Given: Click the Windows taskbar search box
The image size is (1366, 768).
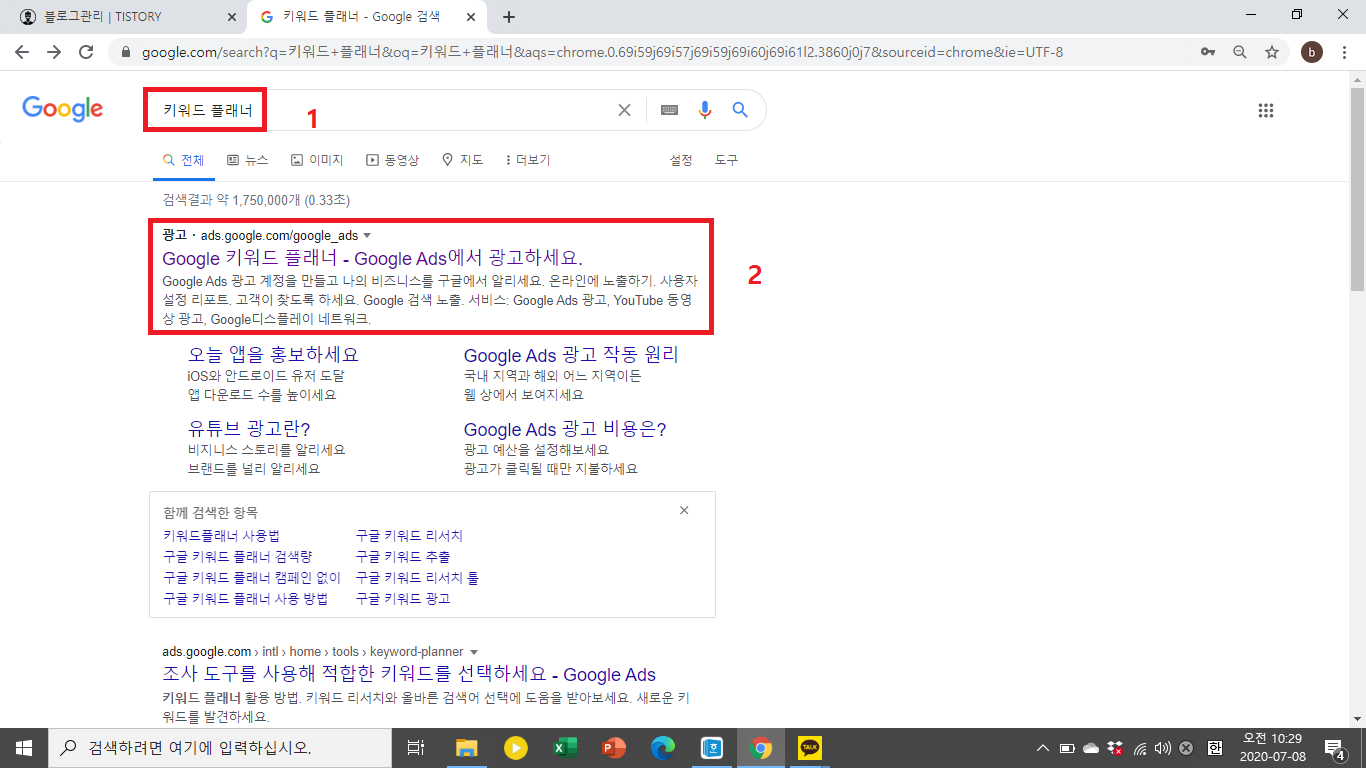Looking at the screenshot, I should point(220,747).
